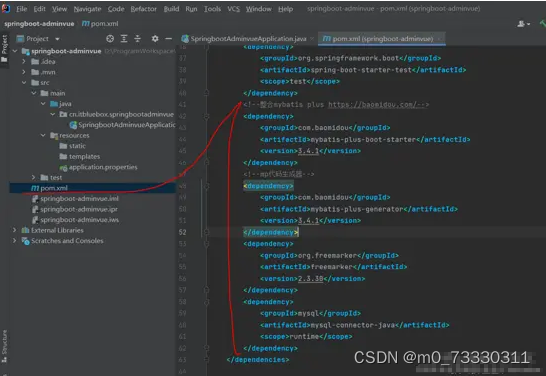Open the Navigate menu

pyautogui.click(x=87, y=9)
